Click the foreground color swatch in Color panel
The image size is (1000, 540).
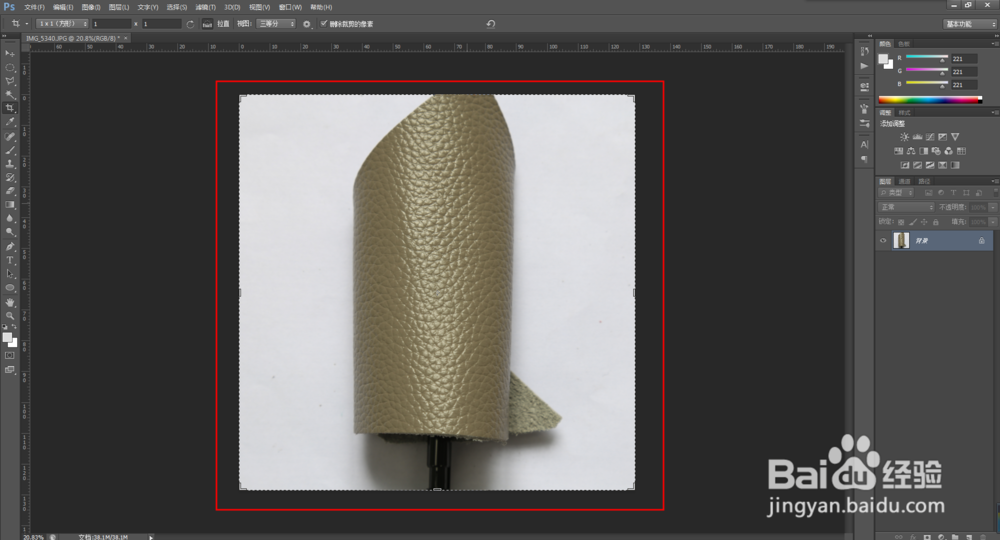883,59
